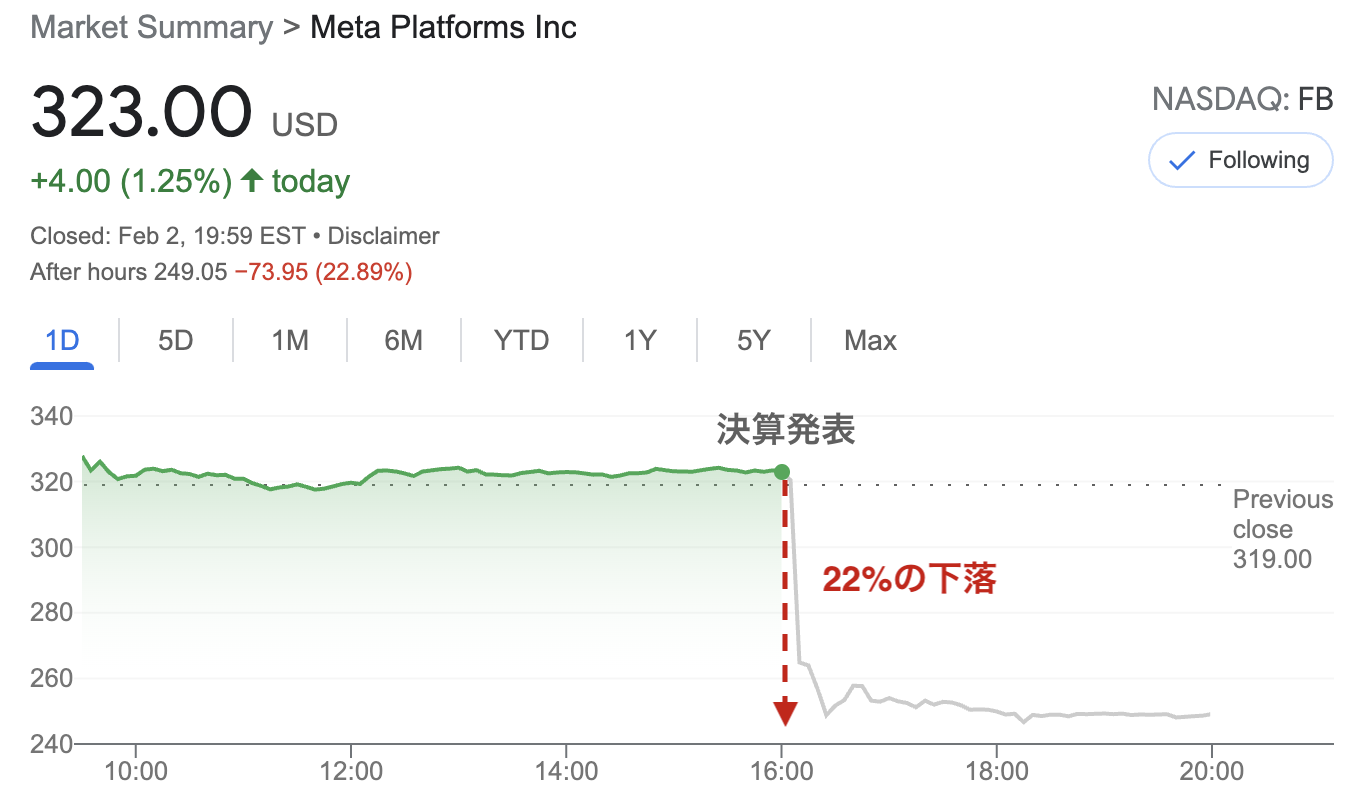The height and width of the screenshot is (808, 1360).
Task: Click the green dot marker at 16:00
Action: click(782, 471)
